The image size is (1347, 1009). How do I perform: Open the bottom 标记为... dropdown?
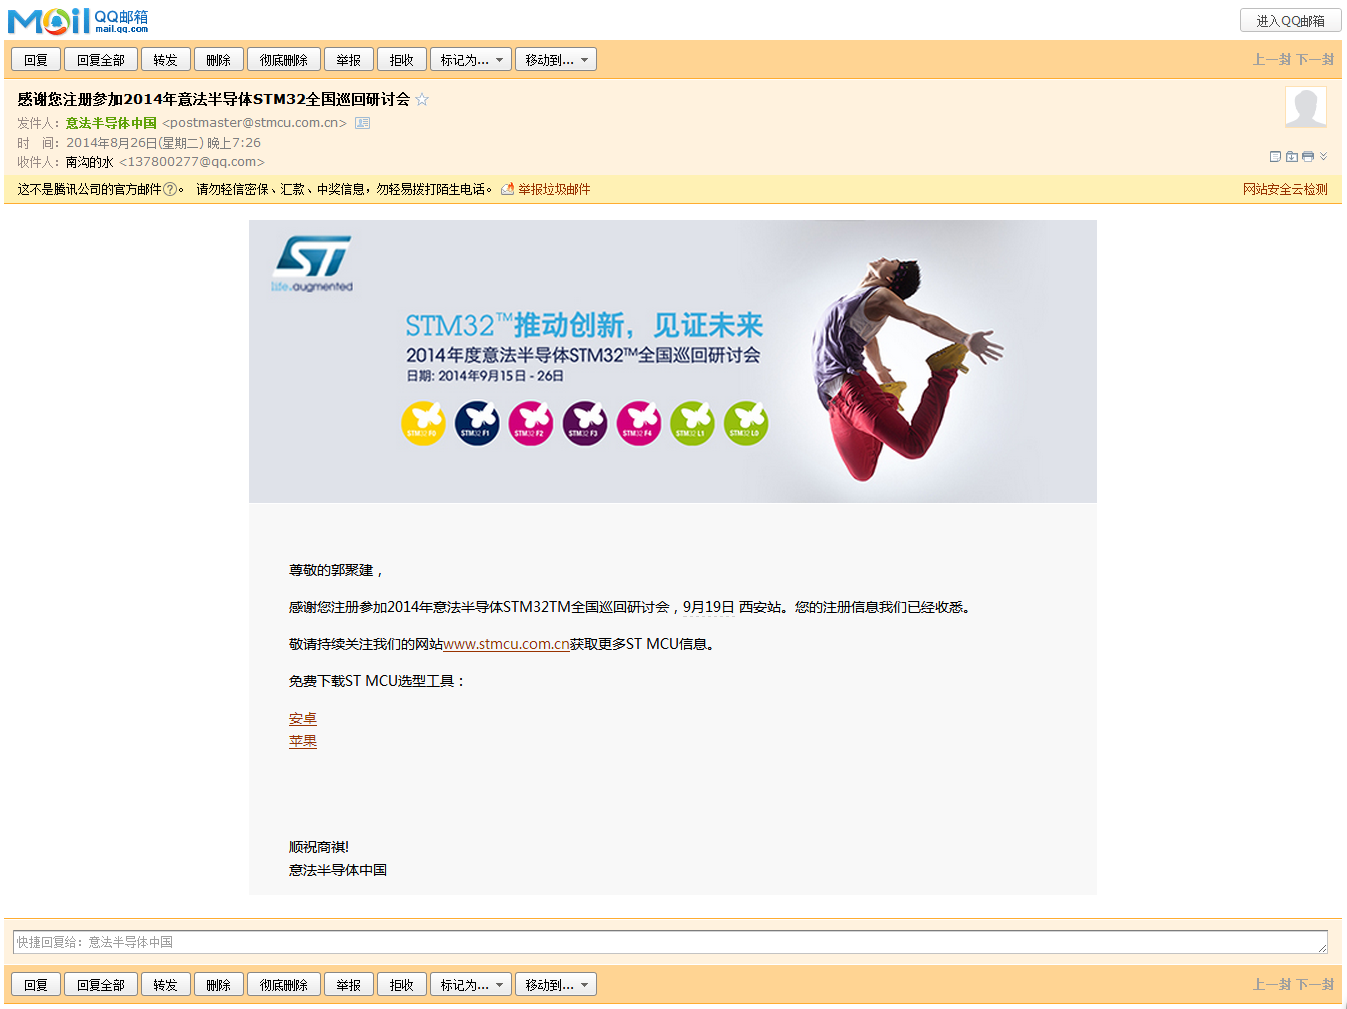tap(471, 985)
